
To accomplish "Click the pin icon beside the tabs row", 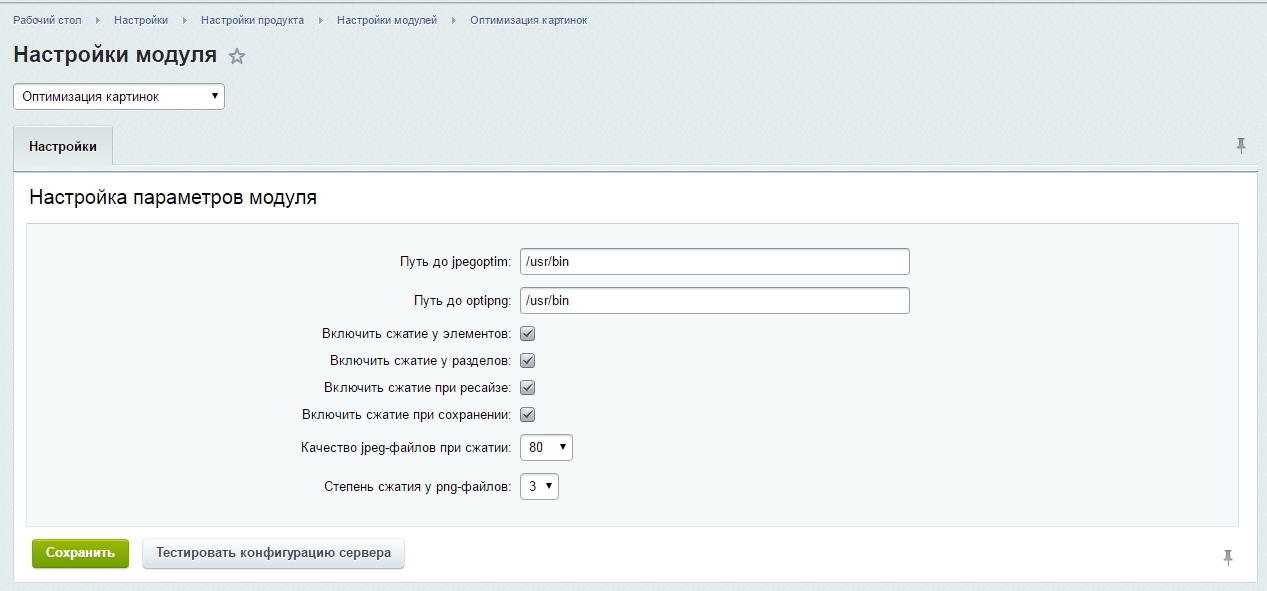I will pyautogui.click(x=1241, y=146).
